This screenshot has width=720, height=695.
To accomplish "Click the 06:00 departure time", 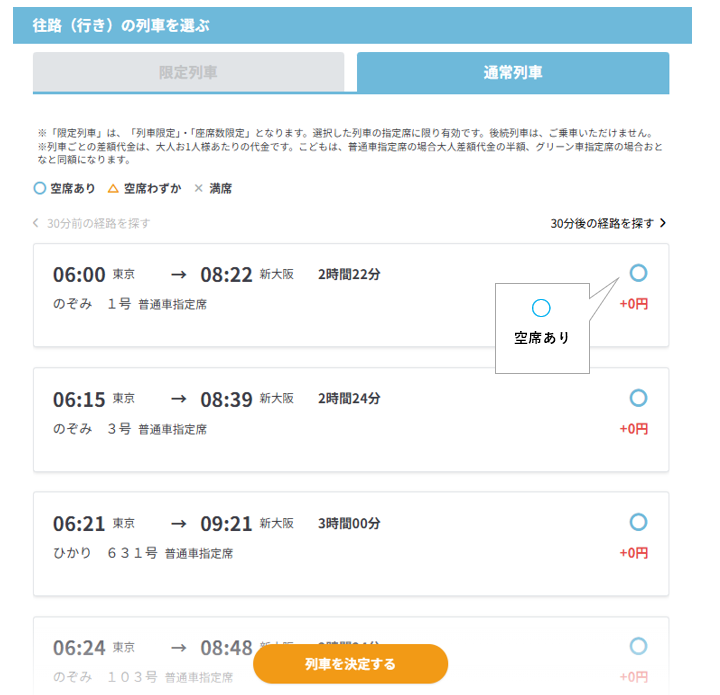I will [79, 275].
